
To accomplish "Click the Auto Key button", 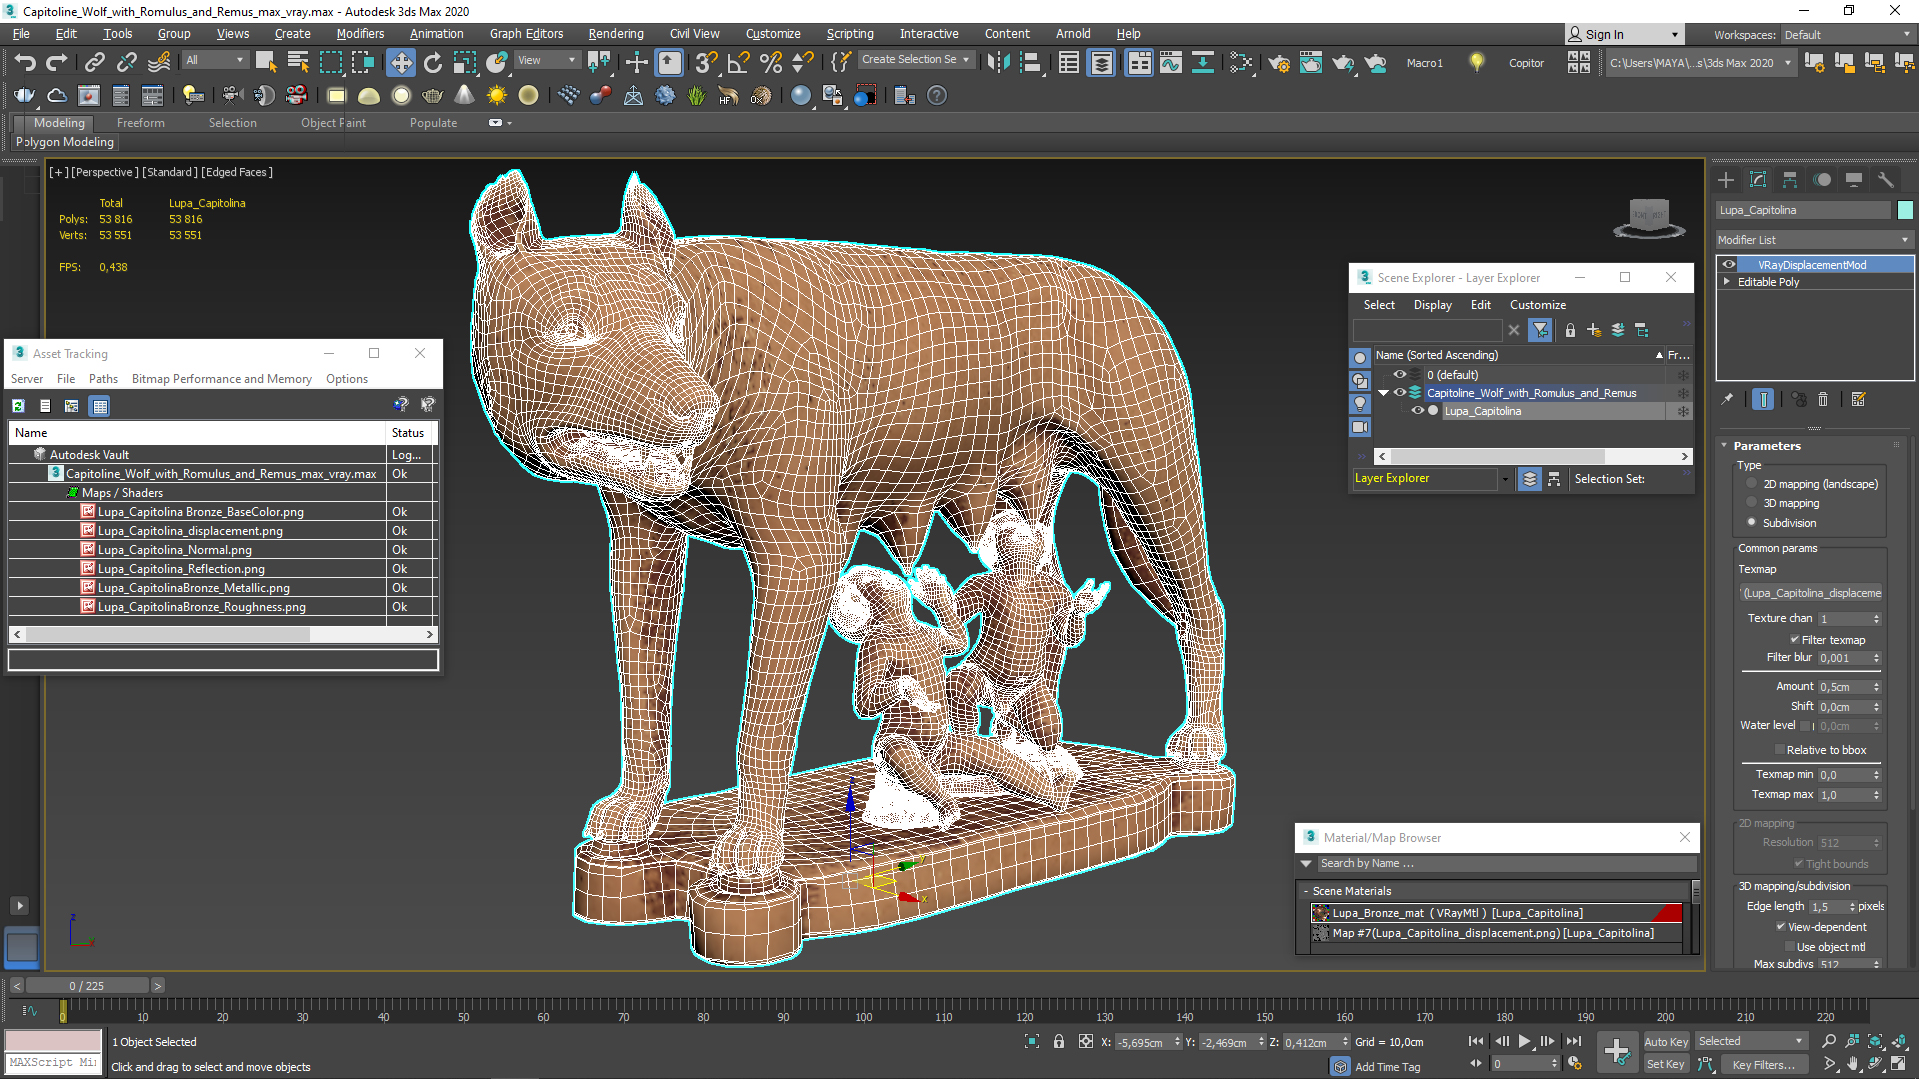I will click(x=1665, y=1042).
